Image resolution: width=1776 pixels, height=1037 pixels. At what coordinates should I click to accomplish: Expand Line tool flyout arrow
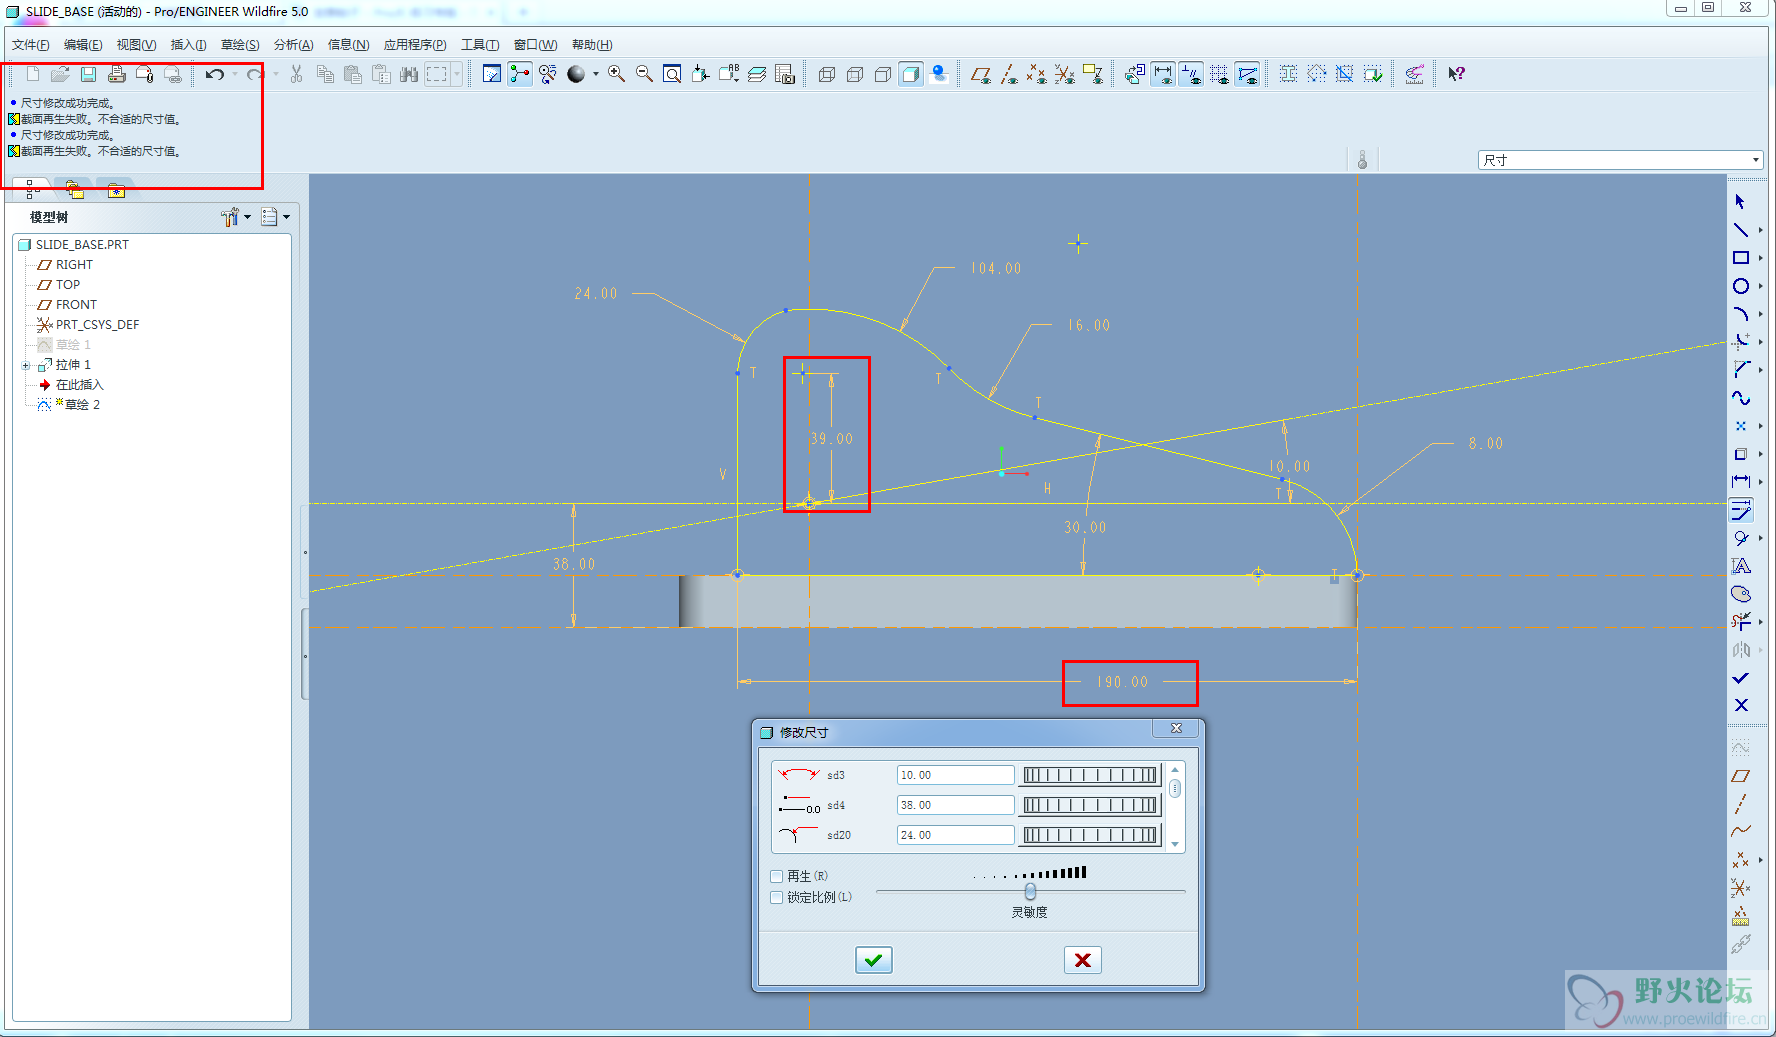point(1760,230)
